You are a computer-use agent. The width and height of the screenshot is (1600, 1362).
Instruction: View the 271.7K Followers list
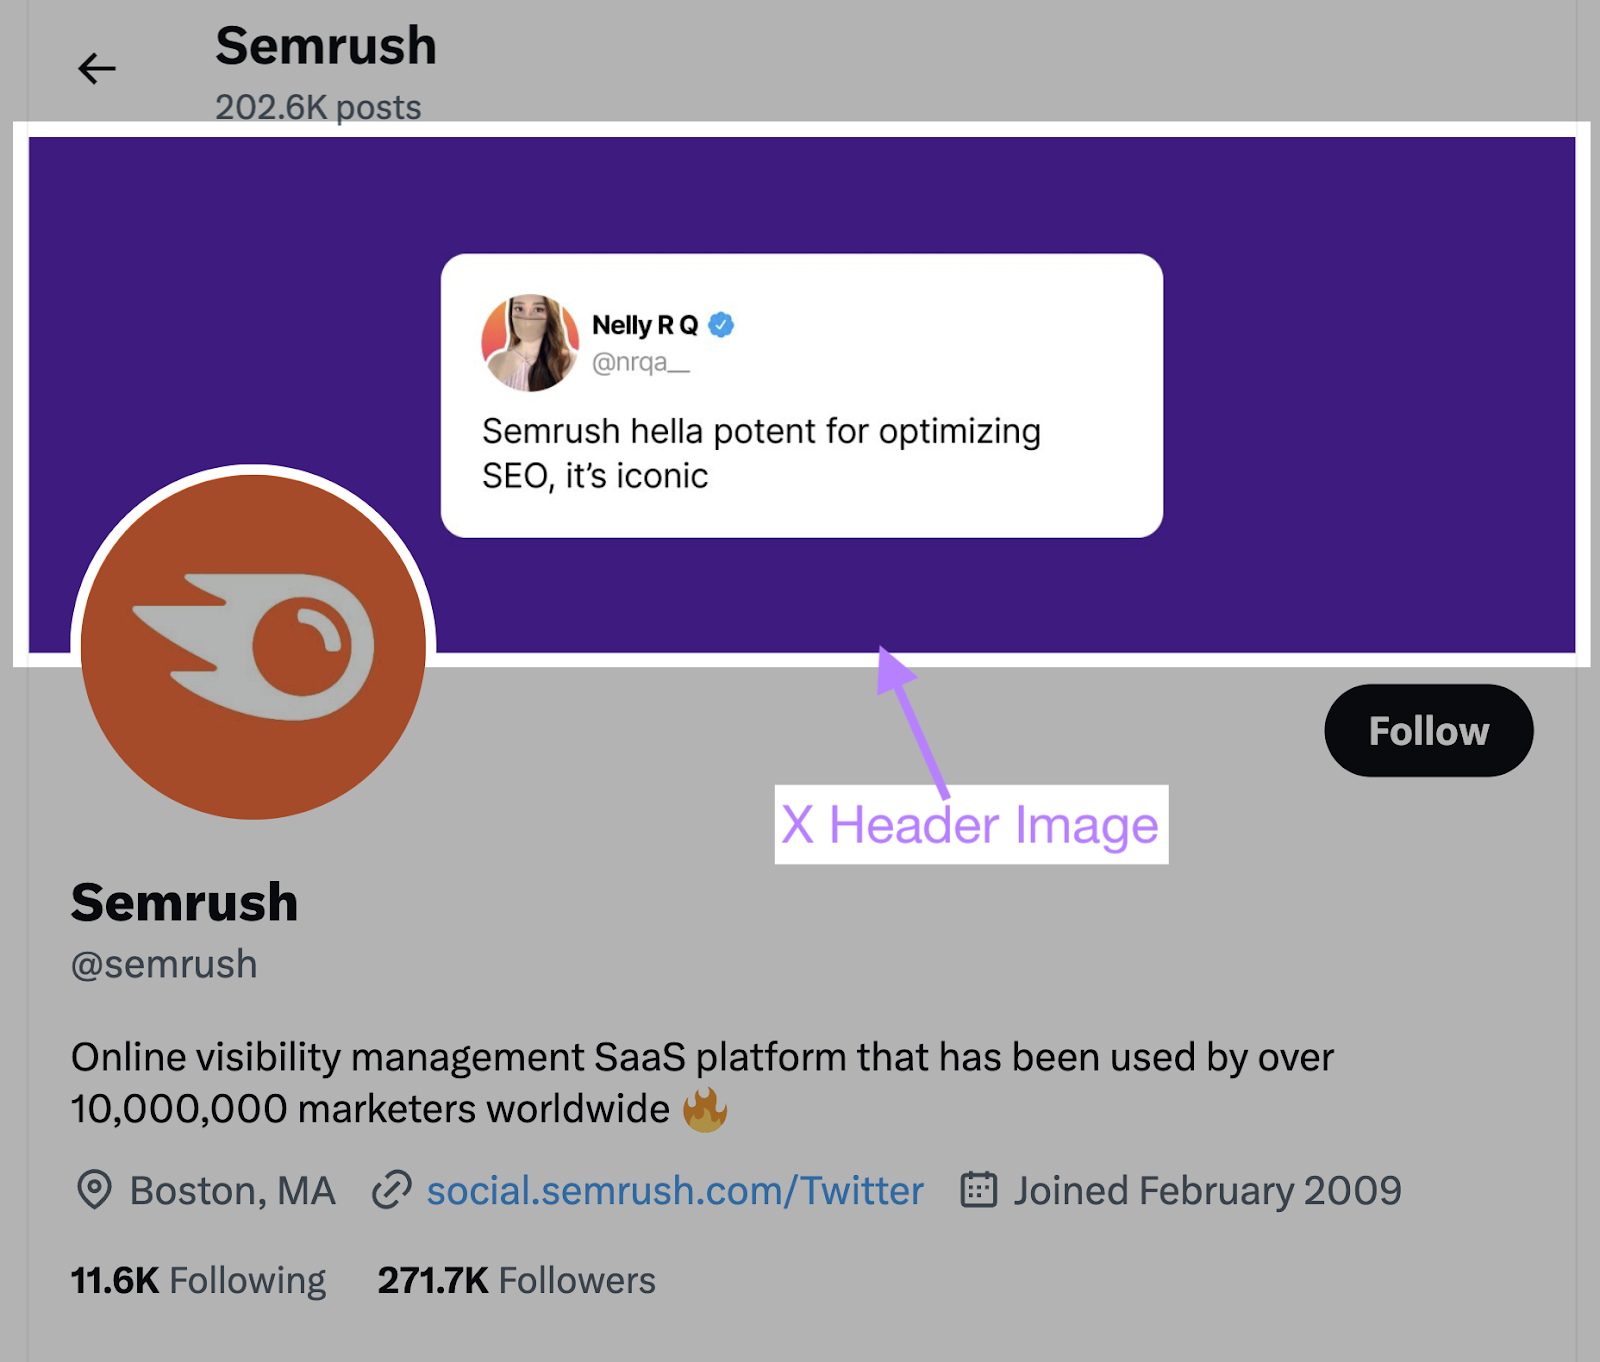tap(516, 1280)
